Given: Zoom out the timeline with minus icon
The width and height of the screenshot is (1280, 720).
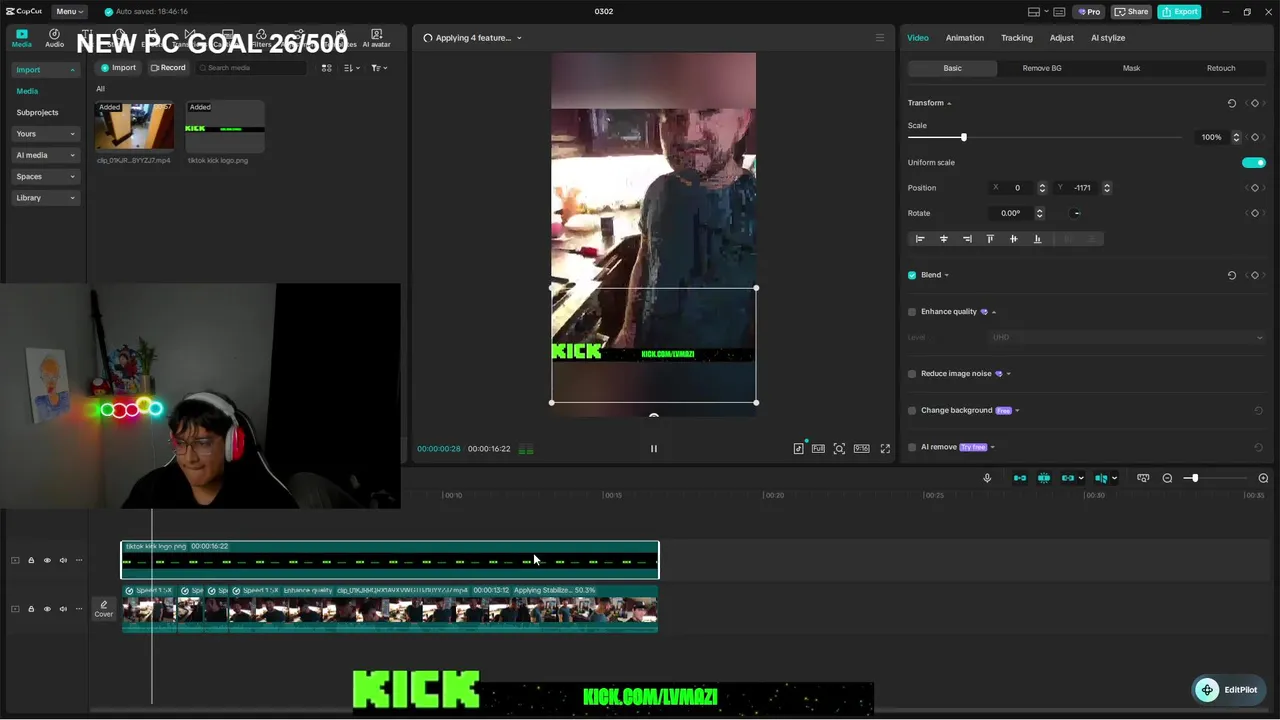Looking at the screenshot, I should [x=1167, y=478].
